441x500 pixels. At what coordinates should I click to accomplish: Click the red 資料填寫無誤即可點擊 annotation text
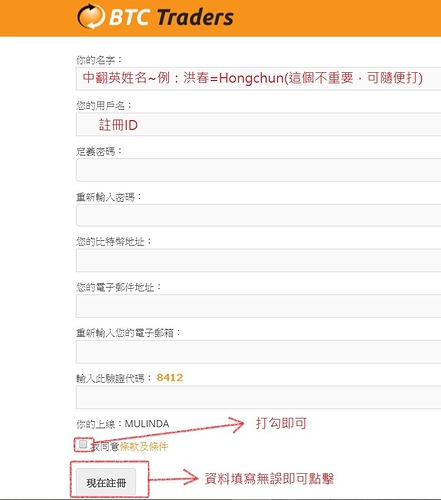269,479
